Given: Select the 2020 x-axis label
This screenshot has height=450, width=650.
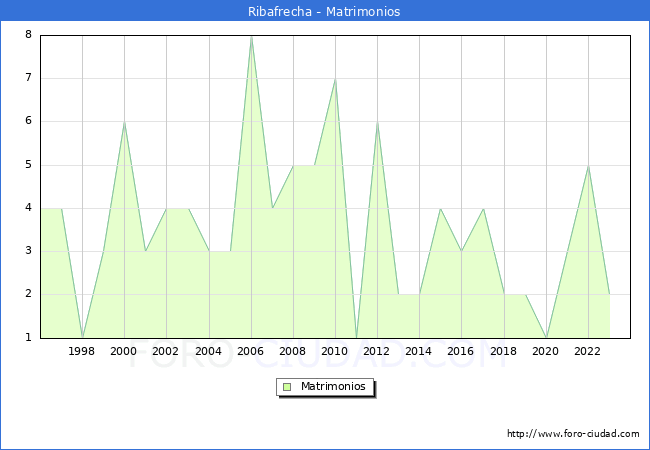Looking at the screenshot, I should (x=546, y=351).
